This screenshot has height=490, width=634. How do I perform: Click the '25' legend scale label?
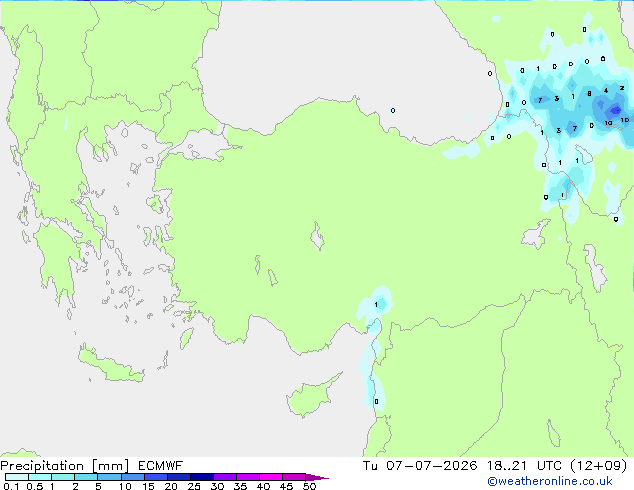click(x=194, y=486)
